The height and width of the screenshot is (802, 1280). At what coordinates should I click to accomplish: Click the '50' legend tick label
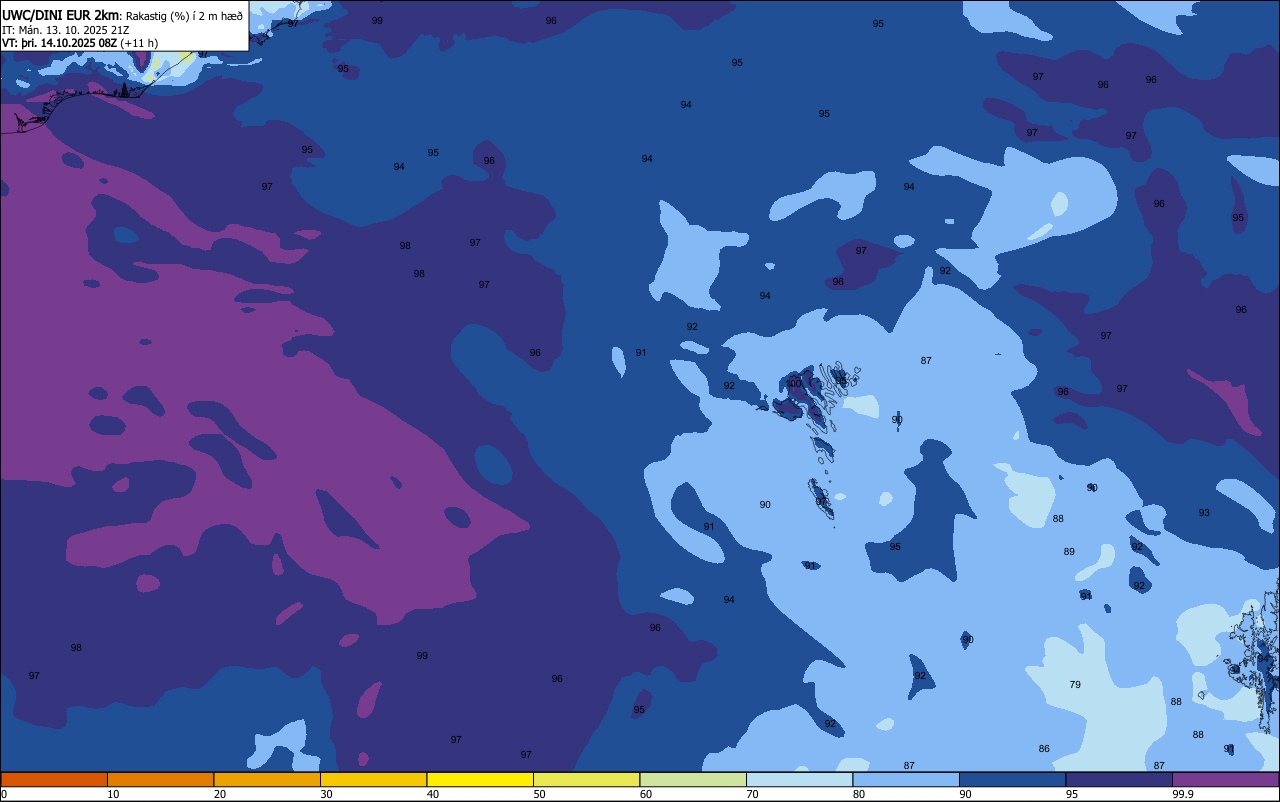[x=539, y=794]
